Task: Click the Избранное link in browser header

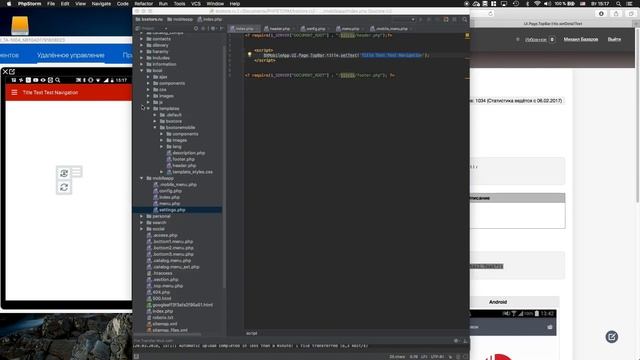Action: 536,40
